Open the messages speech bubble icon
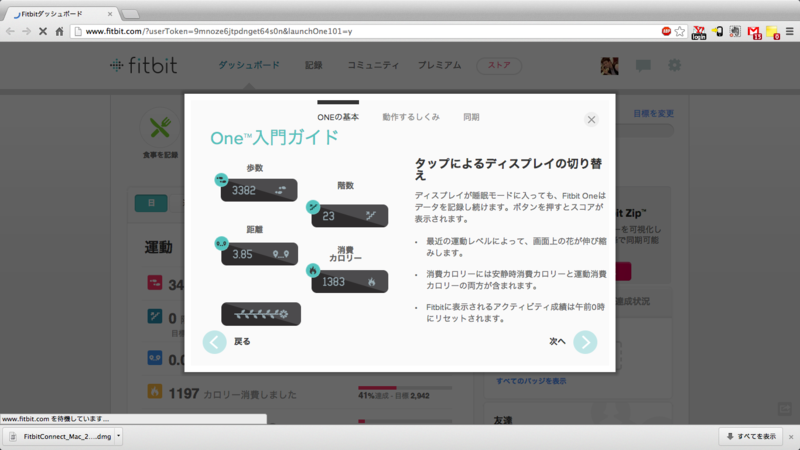Screen dimensions: 800x450 coord(643,65)
